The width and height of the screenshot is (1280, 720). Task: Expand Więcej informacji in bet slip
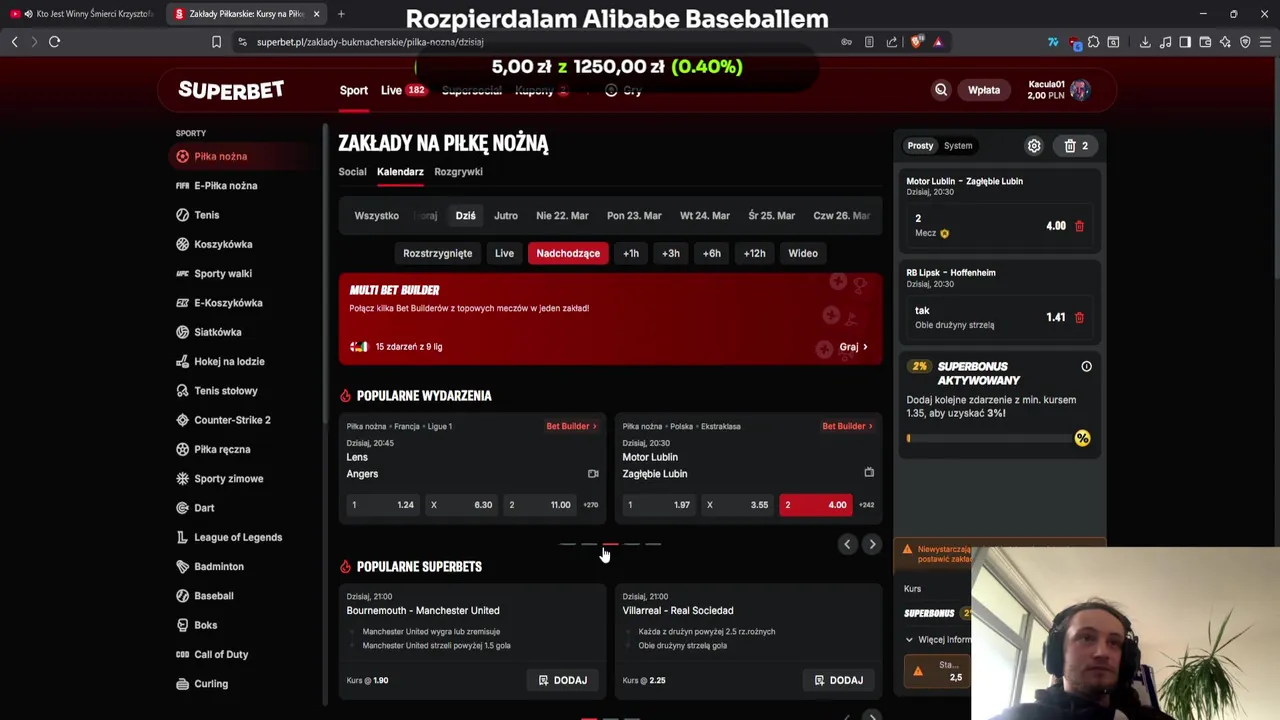pos(938,639)
